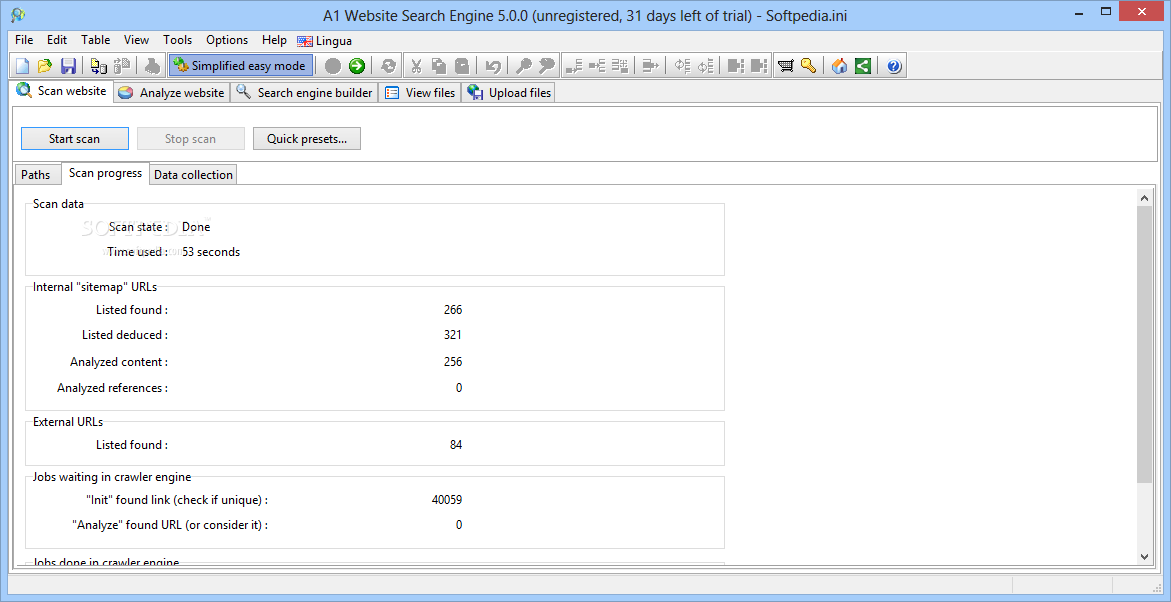1171x602 pixels.
Task: Click the Listed found value 266
Action: pyautogui.click(x=453, y=310)
